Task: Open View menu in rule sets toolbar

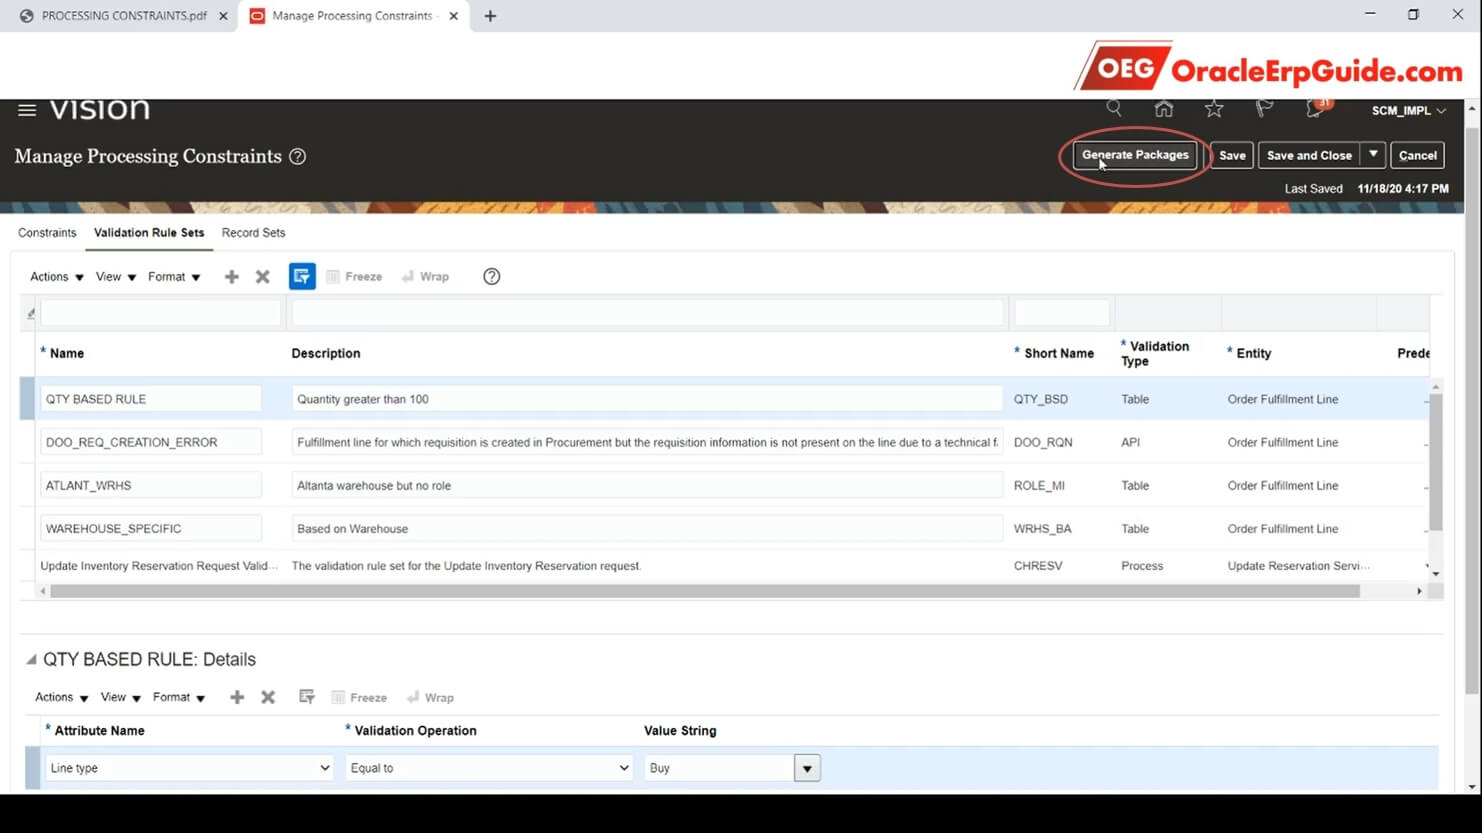Action: pos(116,277)
